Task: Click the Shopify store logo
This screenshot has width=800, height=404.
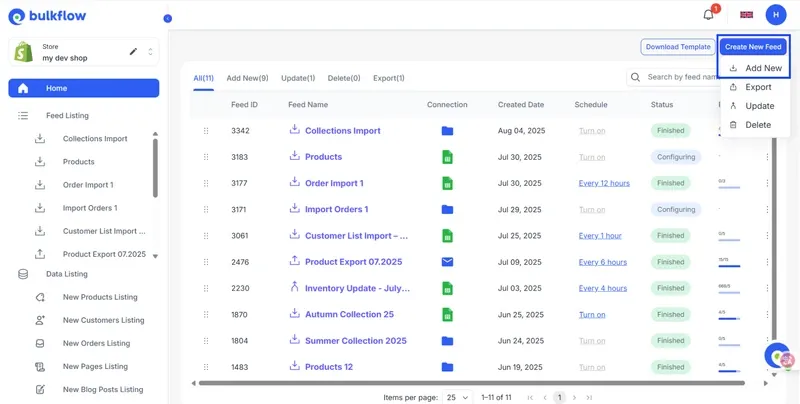Action: click(x=23, y=52)
